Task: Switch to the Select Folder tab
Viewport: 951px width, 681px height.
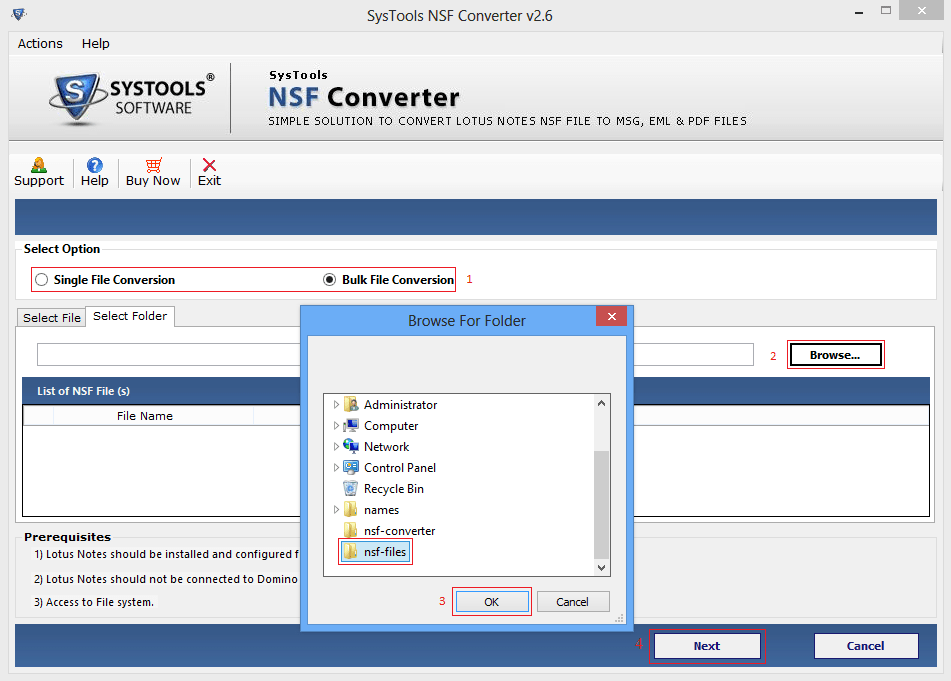Action: tap(130, 316)
